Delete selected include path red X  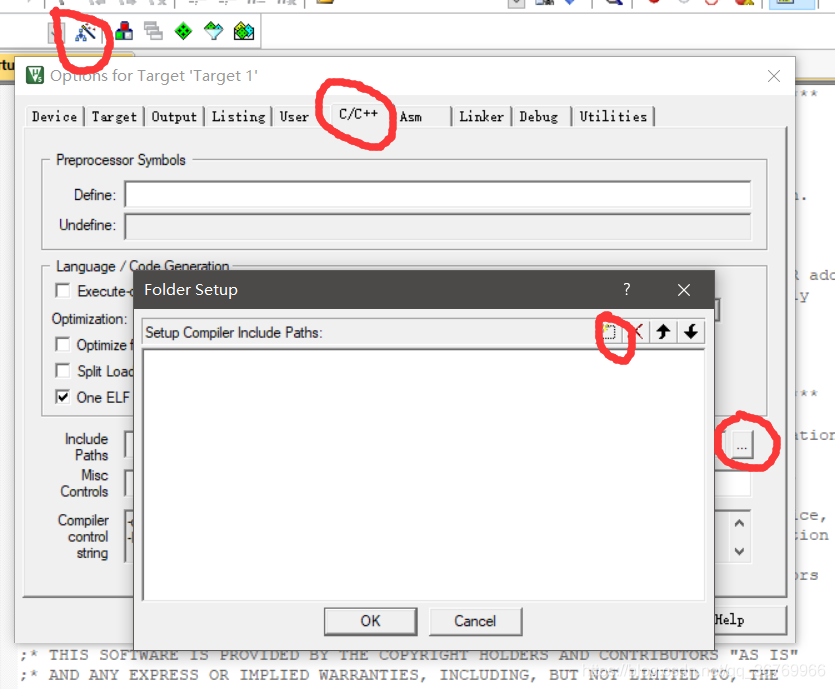(637, 332)
